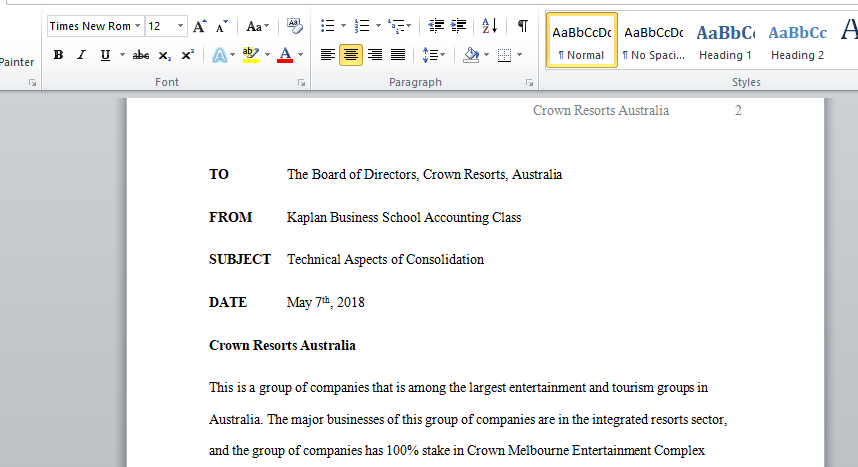Image resolution: width=858 pixels, height=467 pixels.
Task: Apply subscript formatting
Action: (x=164, y=55)
